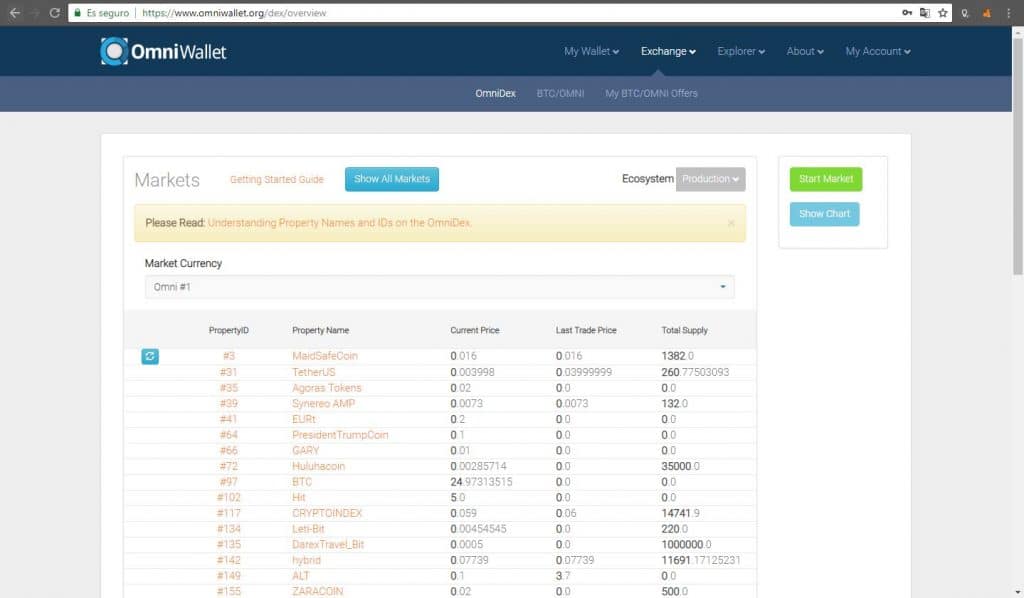Image resolution: width=1024 pixels, height=598 pixels.
Task: Click the Show Chart button
Action: (x=824, y=214)
